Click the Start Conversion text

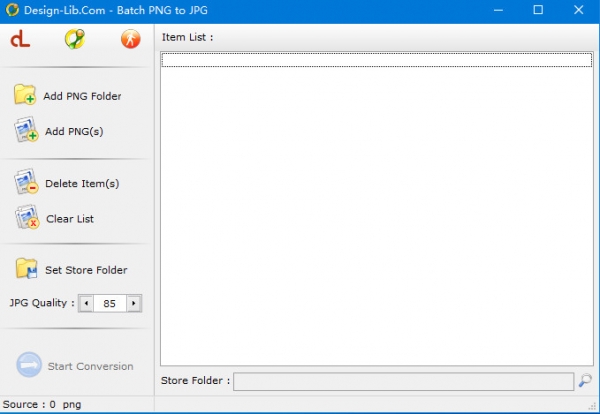(90, 366)
